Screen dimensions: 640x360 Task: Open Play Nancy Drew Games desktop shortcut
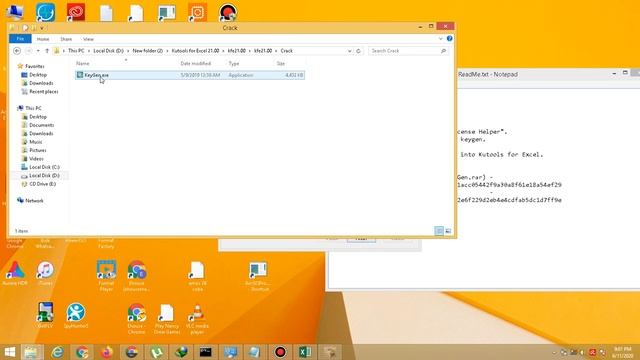pyautogui.click(x=167, y=319)
